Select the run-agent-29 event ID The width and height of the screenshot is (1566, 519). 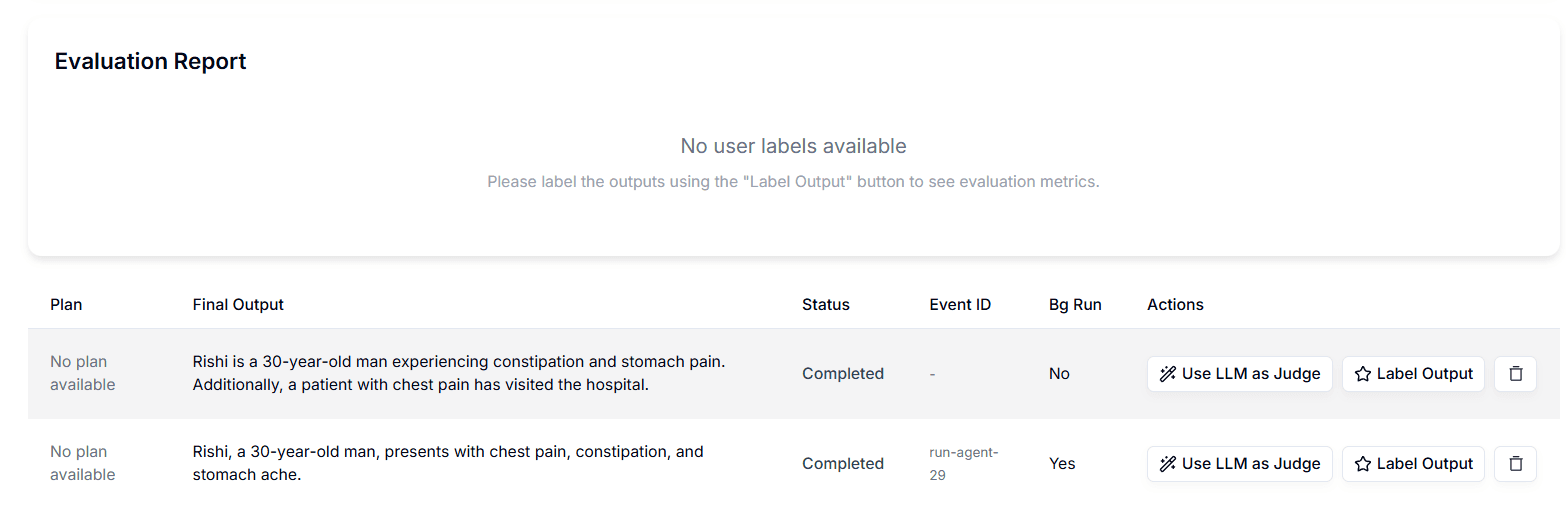[x=964, y=464]
